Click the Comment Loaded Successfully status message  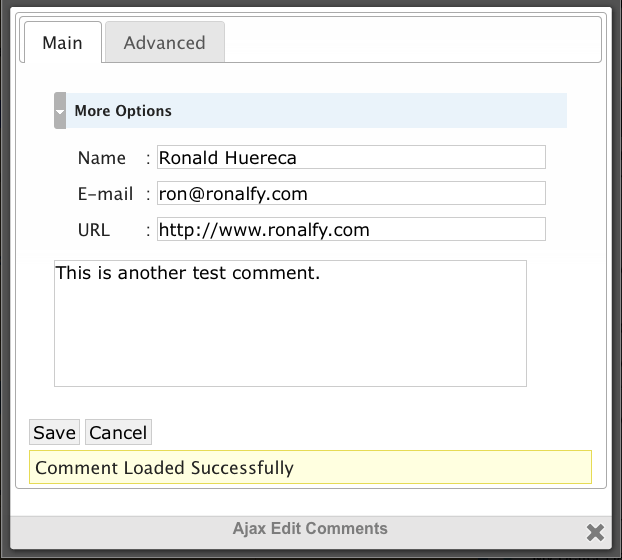(164, 467)
